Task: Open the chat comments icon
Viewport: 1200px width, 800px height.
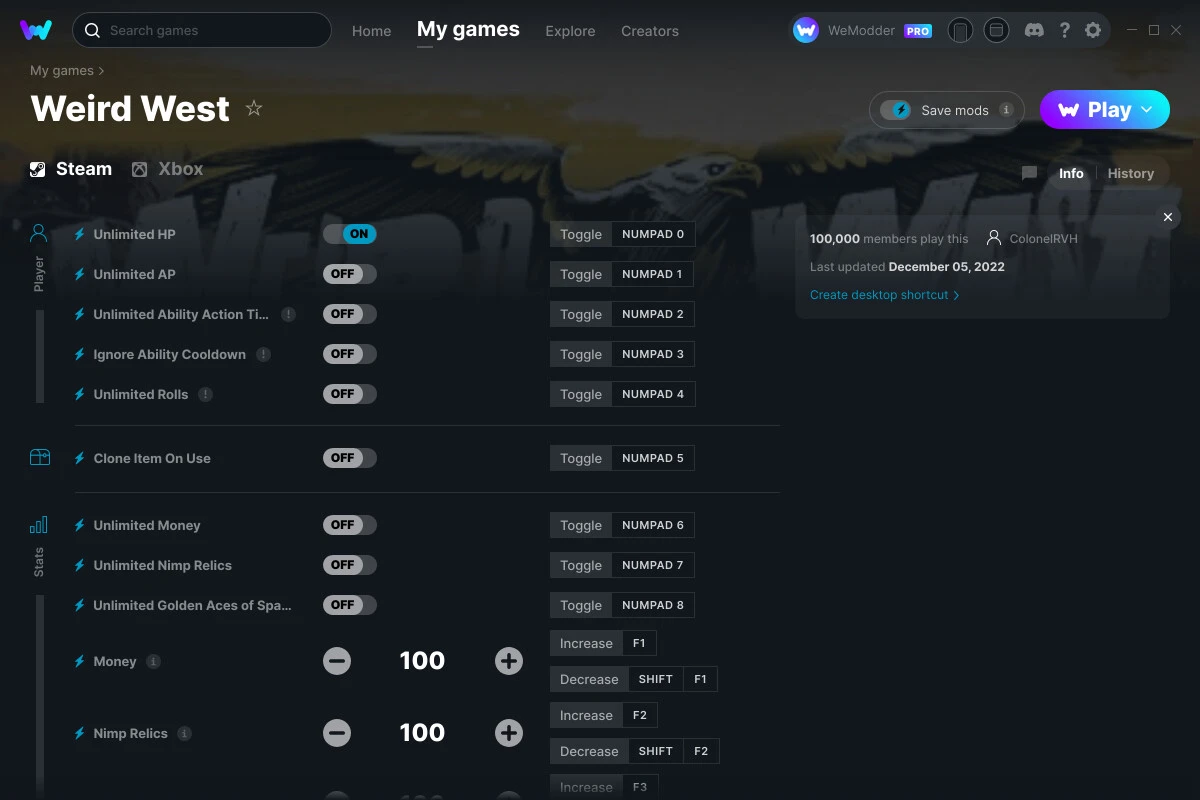Action: click(x=1029, y=173)
